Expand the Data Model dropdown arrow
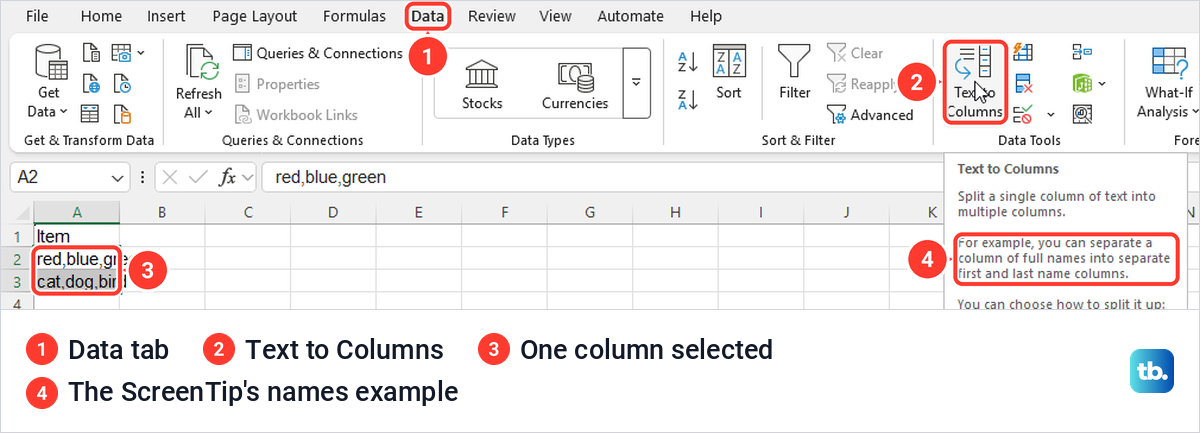Image resolution: width=1200 pixels, height=433 pixels. [1102, 84]
